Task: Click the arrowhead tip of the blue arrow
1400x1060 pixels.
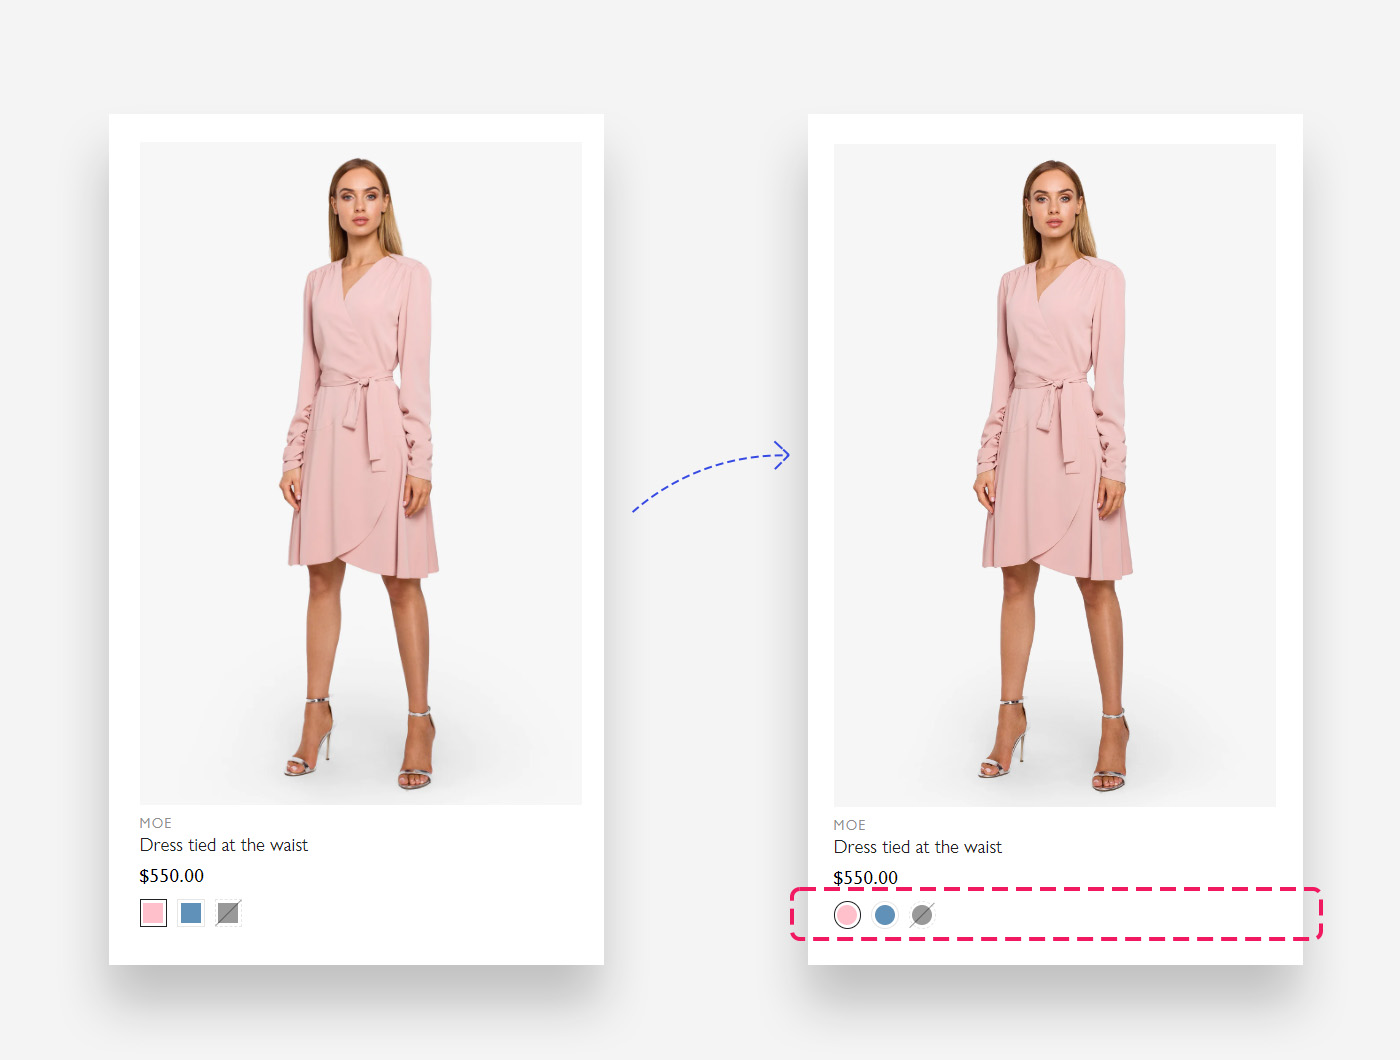Action: click(x=786, y=455)
